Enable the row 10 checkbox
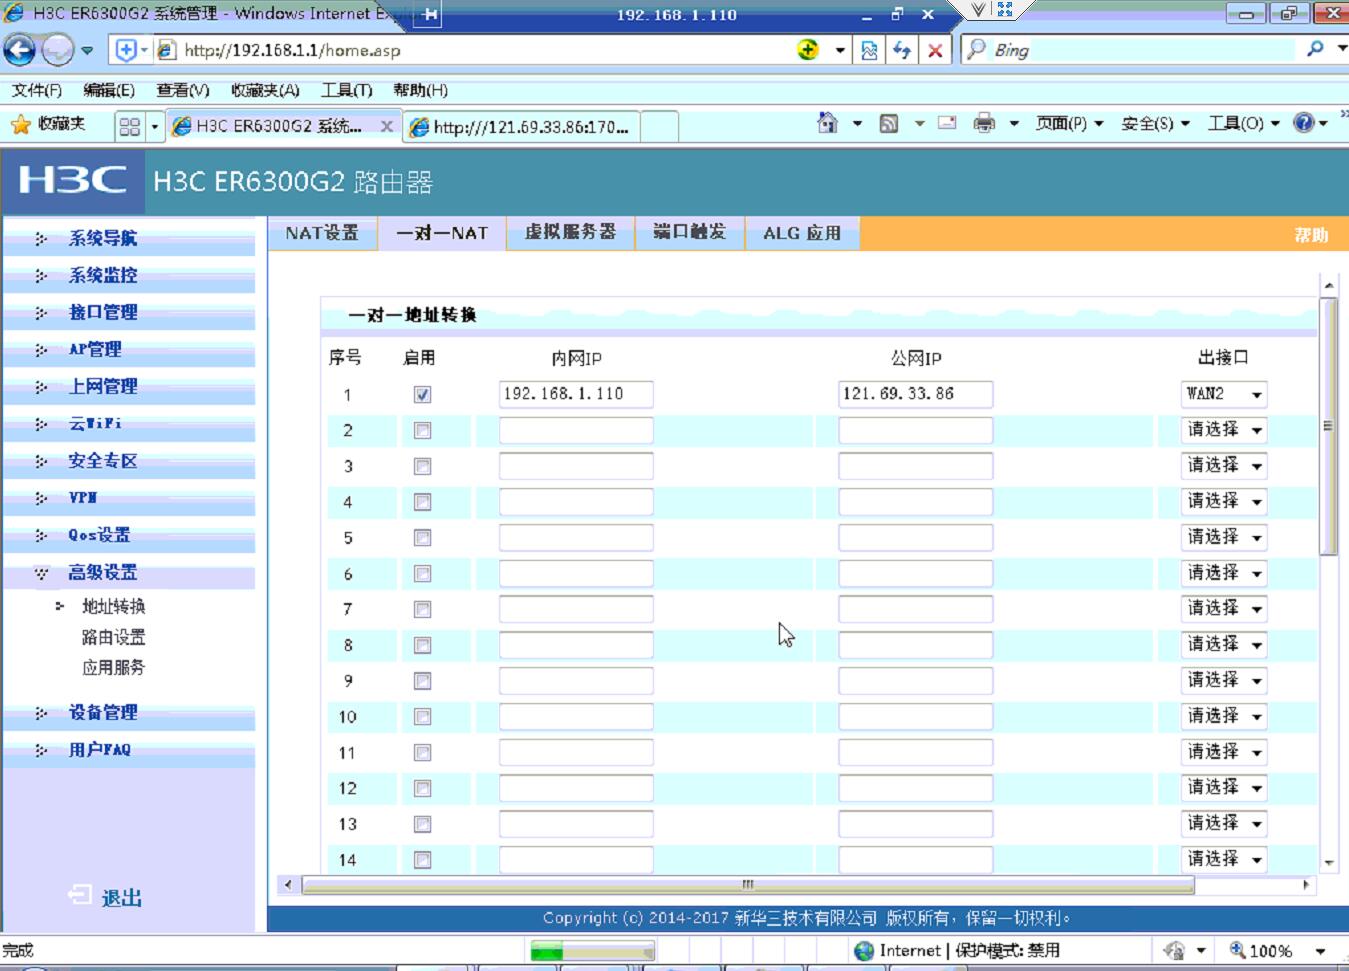 tap(422, 717)
